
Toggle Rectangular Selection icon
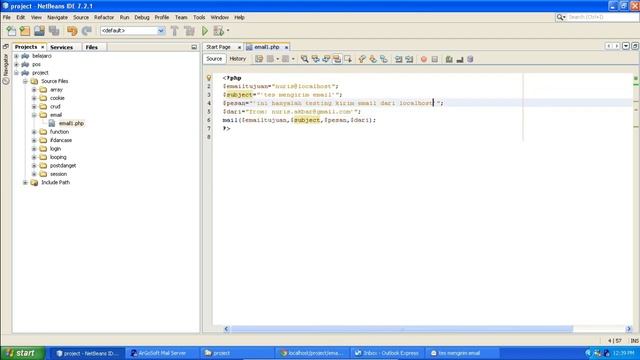[x=348, y=59]
